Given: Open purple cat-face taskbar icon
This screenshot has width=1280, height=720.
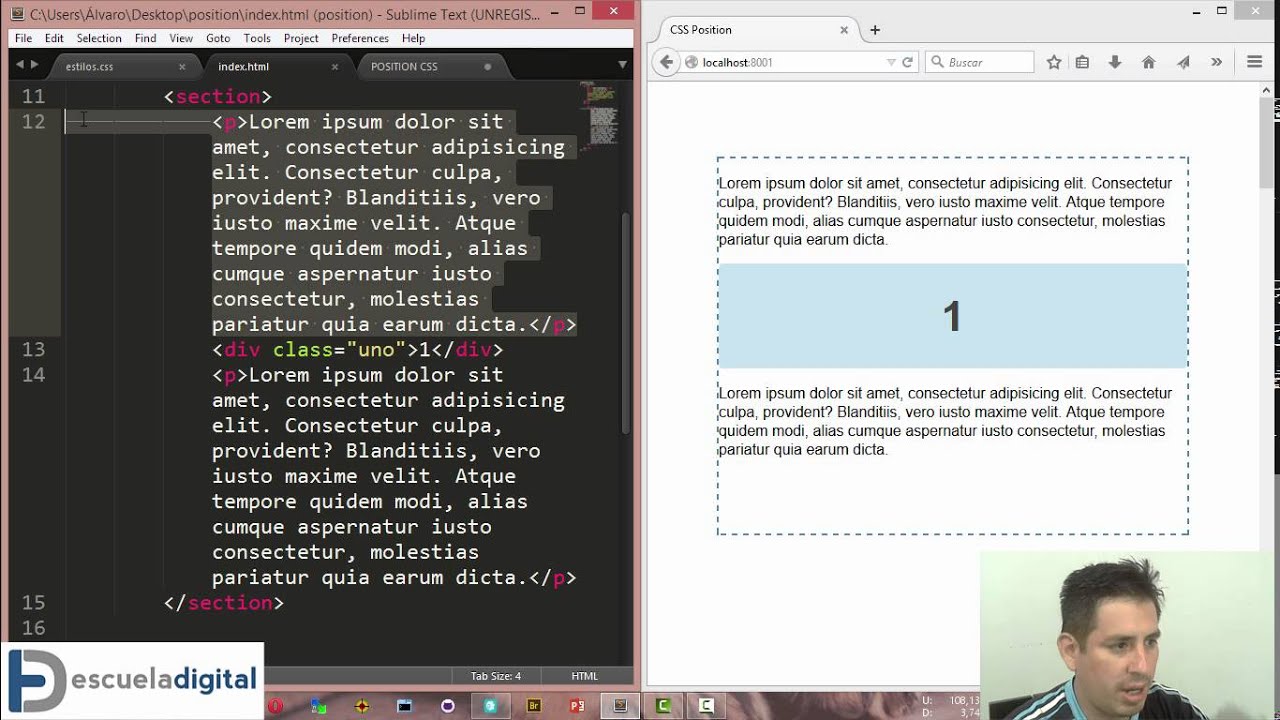Looking at the screenshot, I should click(x=447, y=706).
